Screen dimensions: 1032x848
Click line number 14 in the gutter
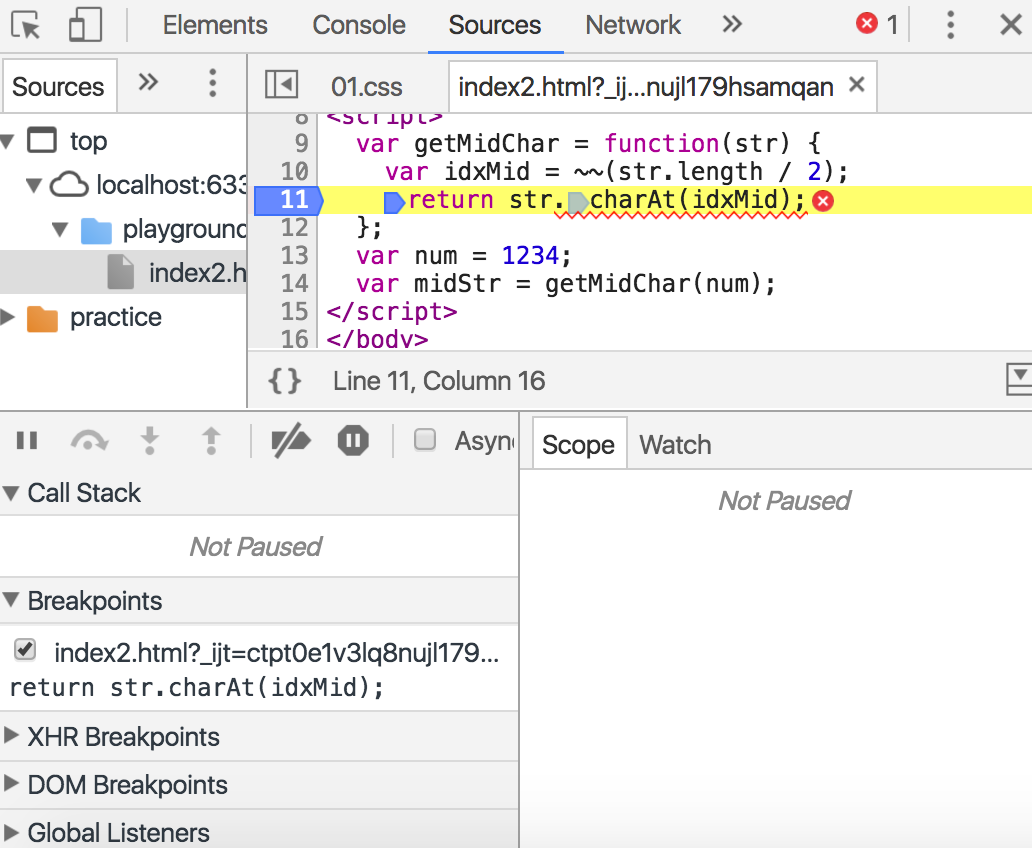(x=294, y=284)
